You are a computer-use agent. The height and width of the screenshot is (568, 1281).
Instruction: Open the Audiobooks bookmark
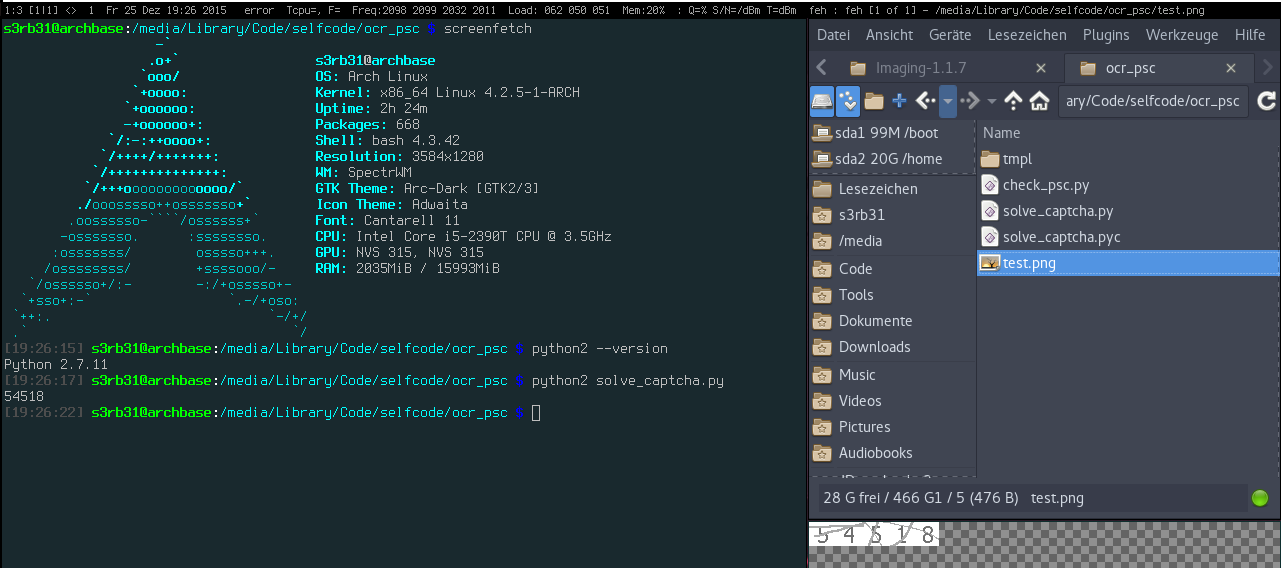[892, 452]
